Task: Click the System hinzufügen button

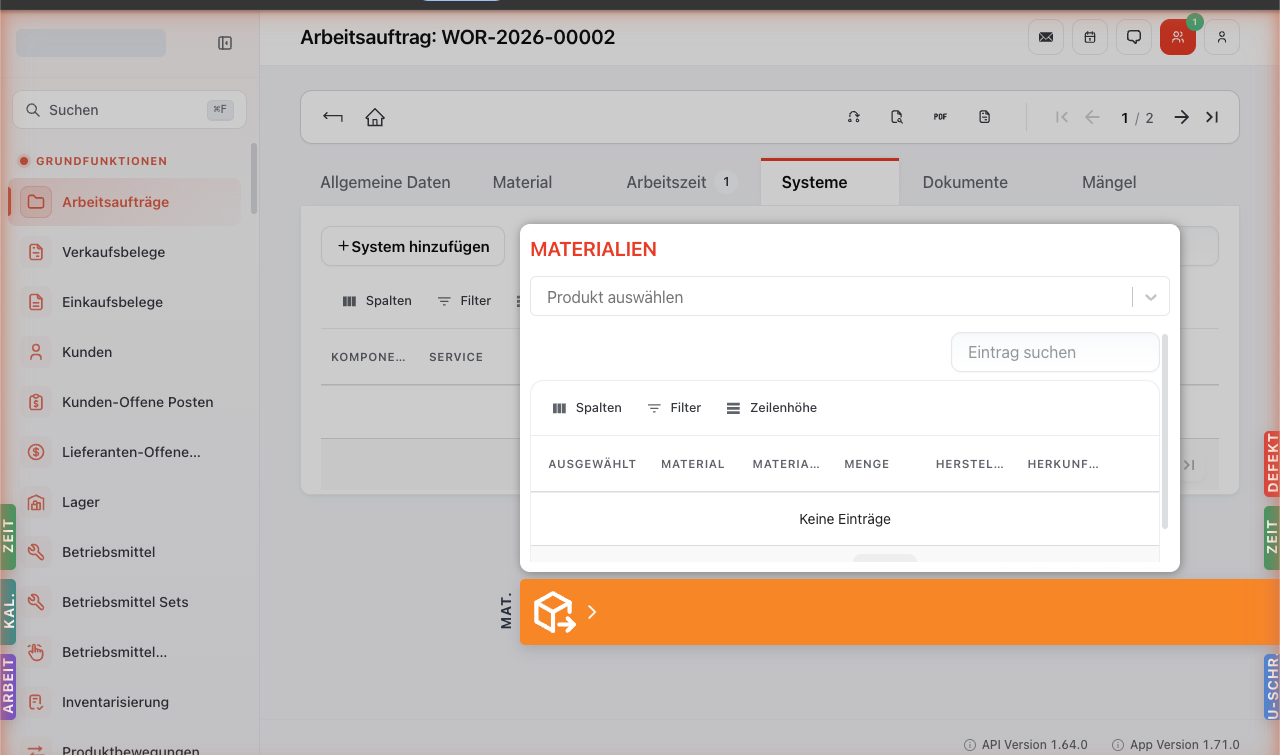Action: 413,246
